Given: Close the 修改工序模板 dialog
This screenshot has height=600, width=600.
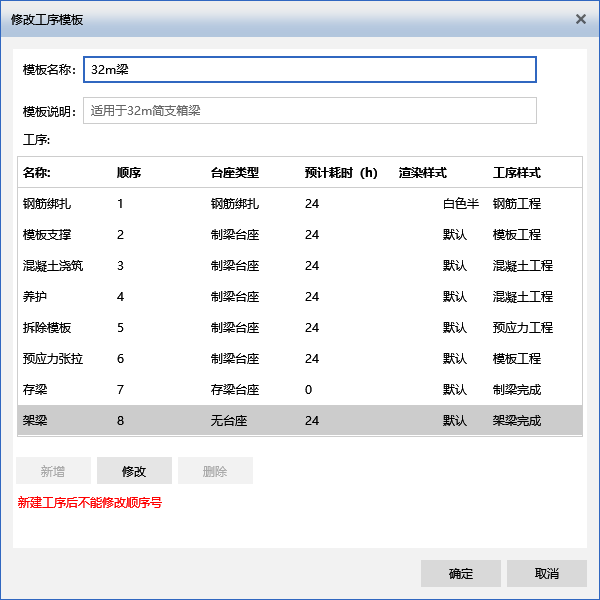Looking at the screenshot, I should click(580, 19).
